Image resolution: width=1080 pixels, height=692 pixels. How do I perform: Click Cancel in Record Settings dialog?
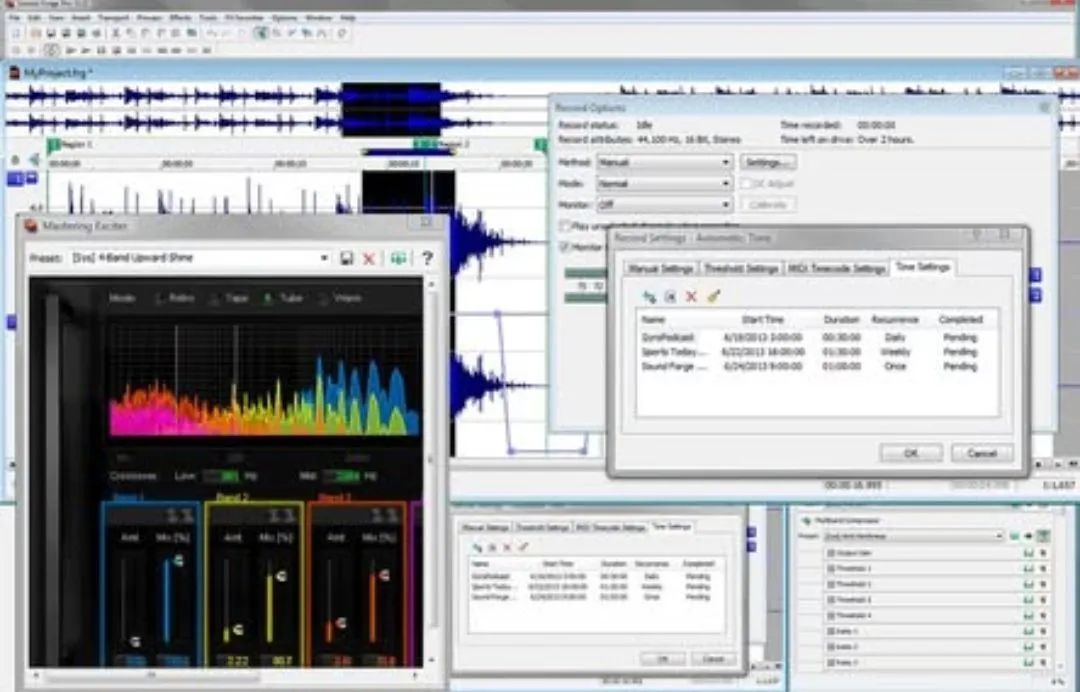[x=982, y=453]
